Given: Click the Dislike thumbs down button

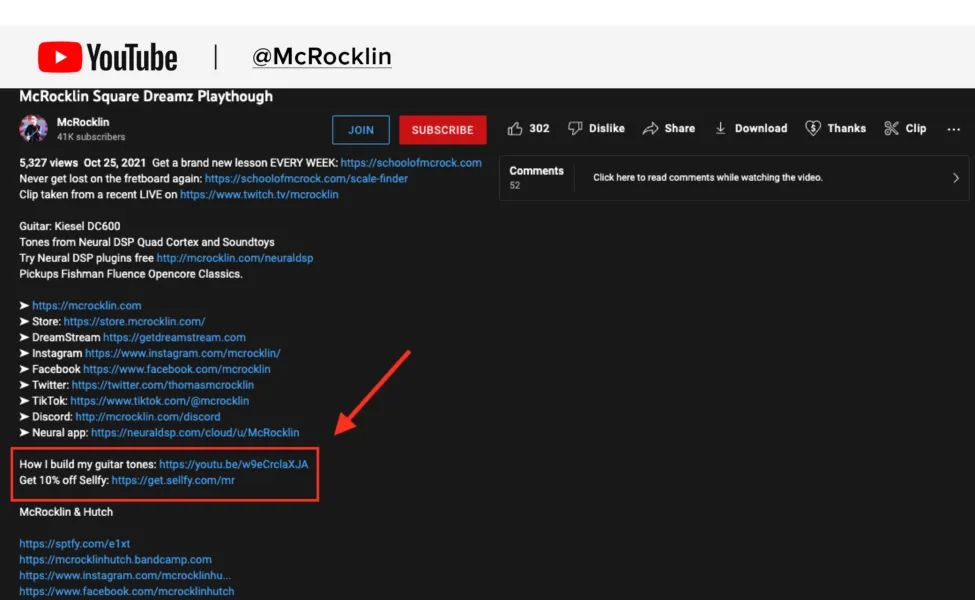Looking at the screenshot, I should 596,129.
